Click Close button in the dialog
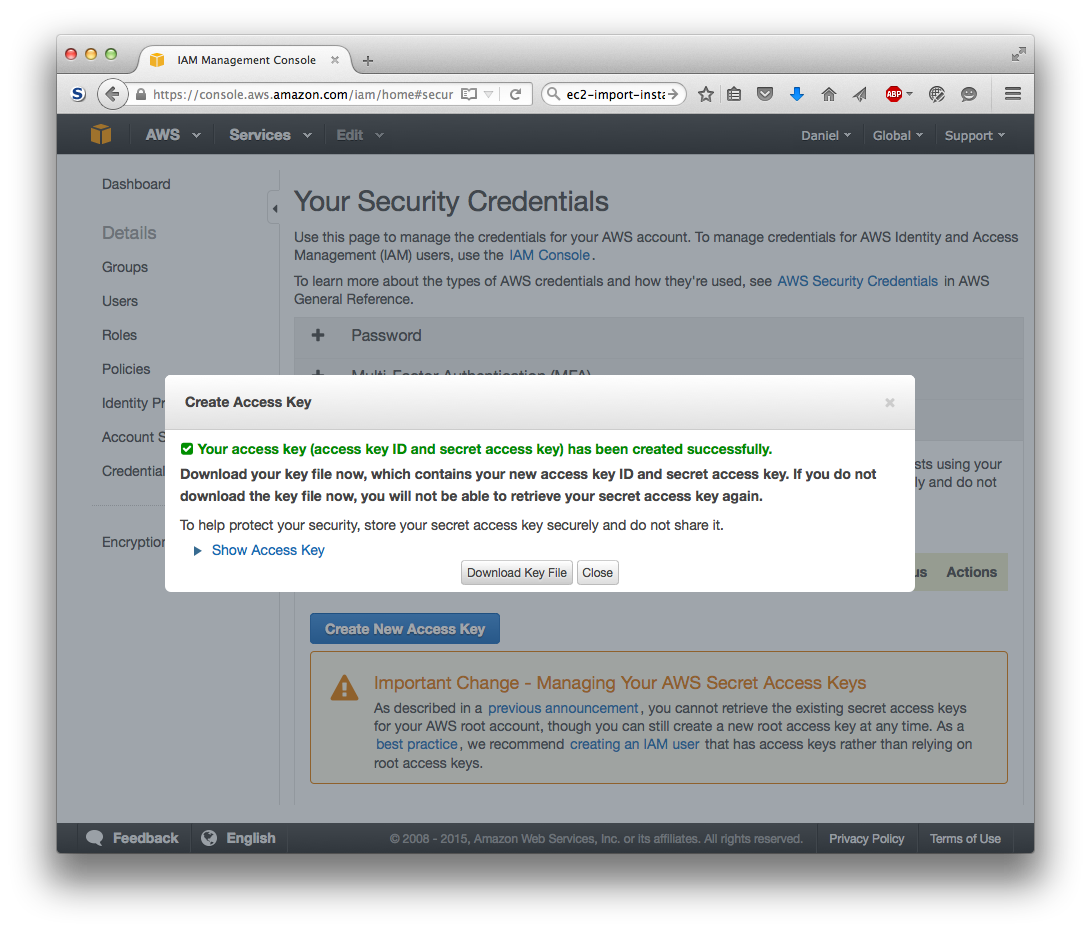 [x=598, y=573]
